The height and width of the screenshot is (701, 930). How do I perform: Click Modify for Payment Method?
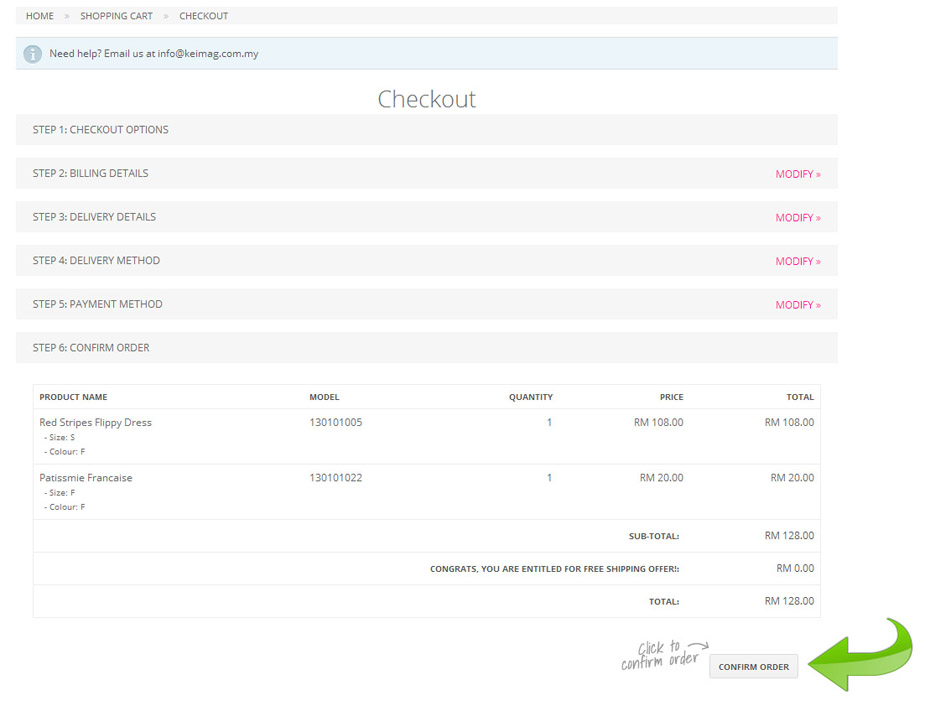[797, 305]
